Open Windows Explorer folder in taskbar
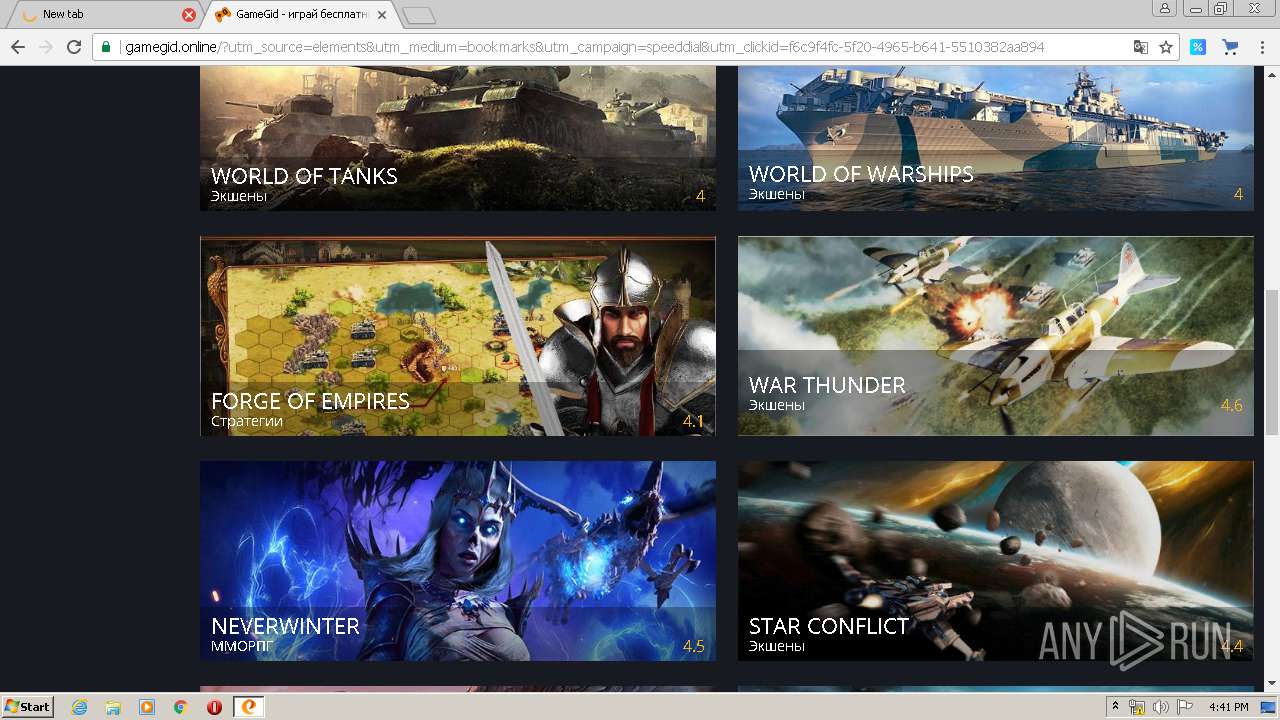The height and width of the screenshot is (720, 1280). click(113, 707)
